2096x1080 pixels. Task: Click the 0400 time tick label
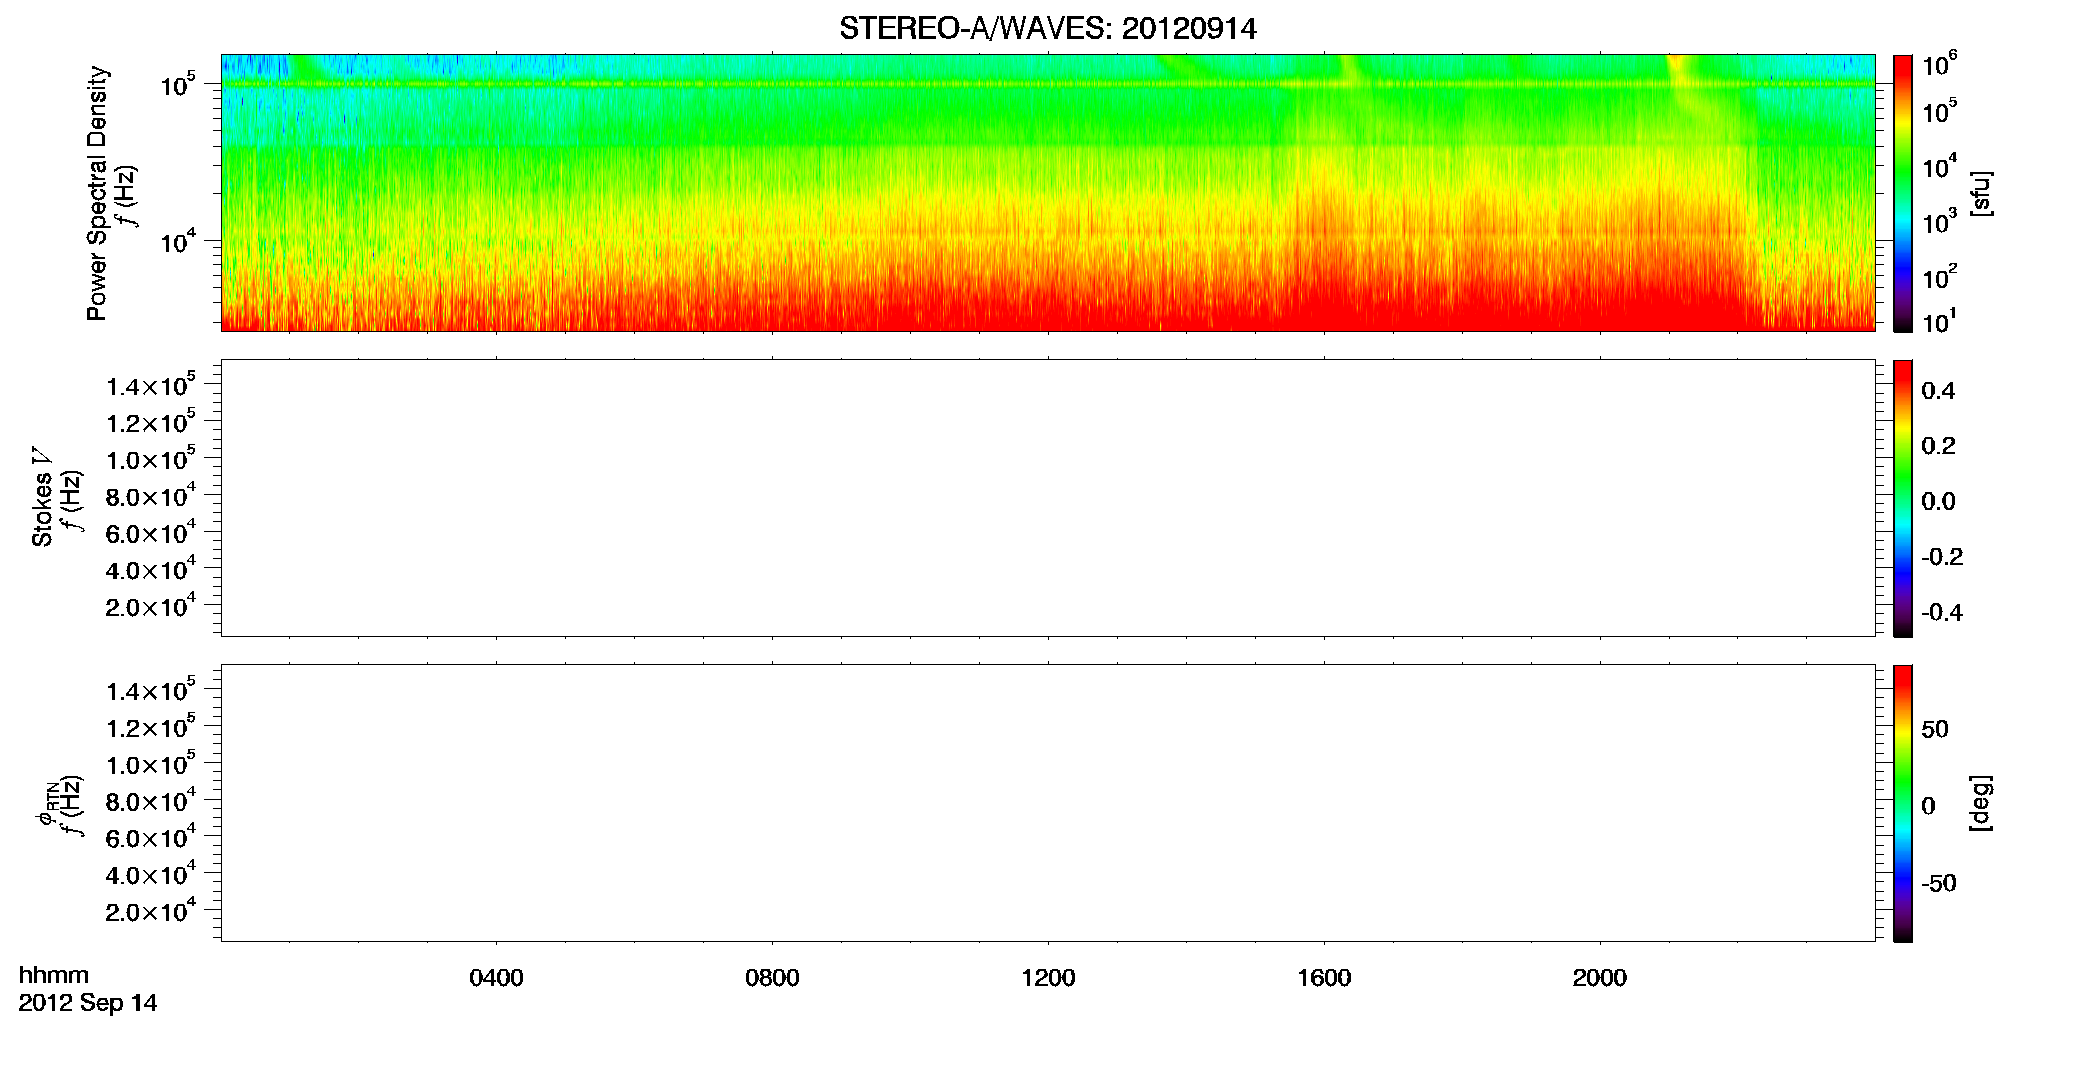[x=496, y=978]
